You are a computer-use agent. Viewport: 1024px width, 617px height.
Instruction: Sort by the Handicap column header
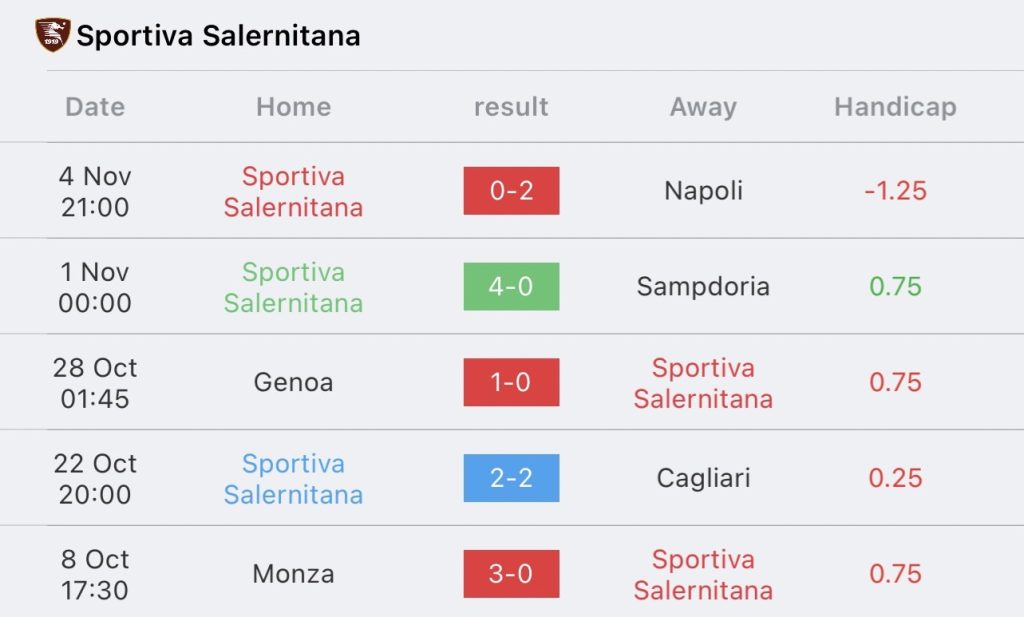click(x=895, y=107)
